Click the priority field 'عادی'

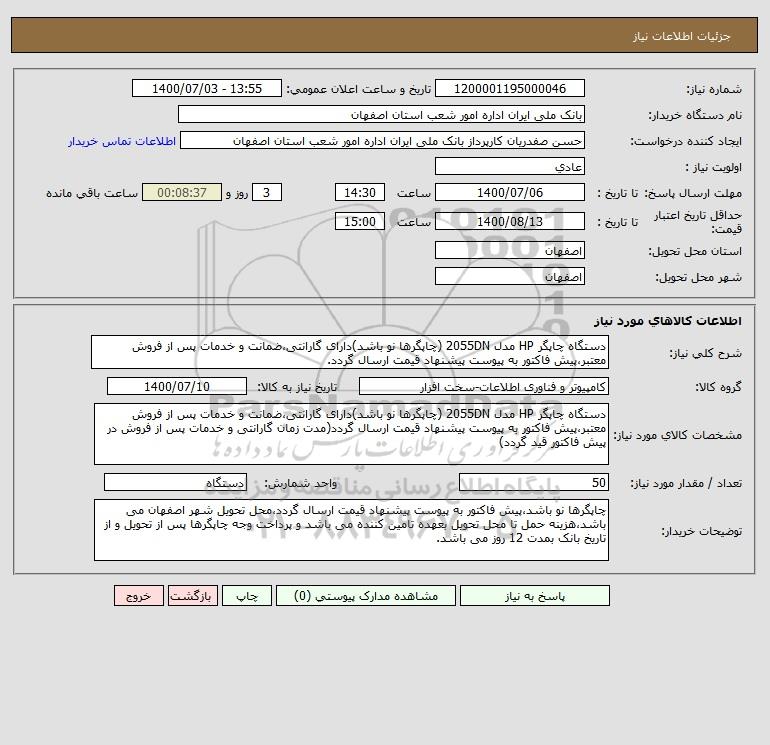[x=510, y=166]
